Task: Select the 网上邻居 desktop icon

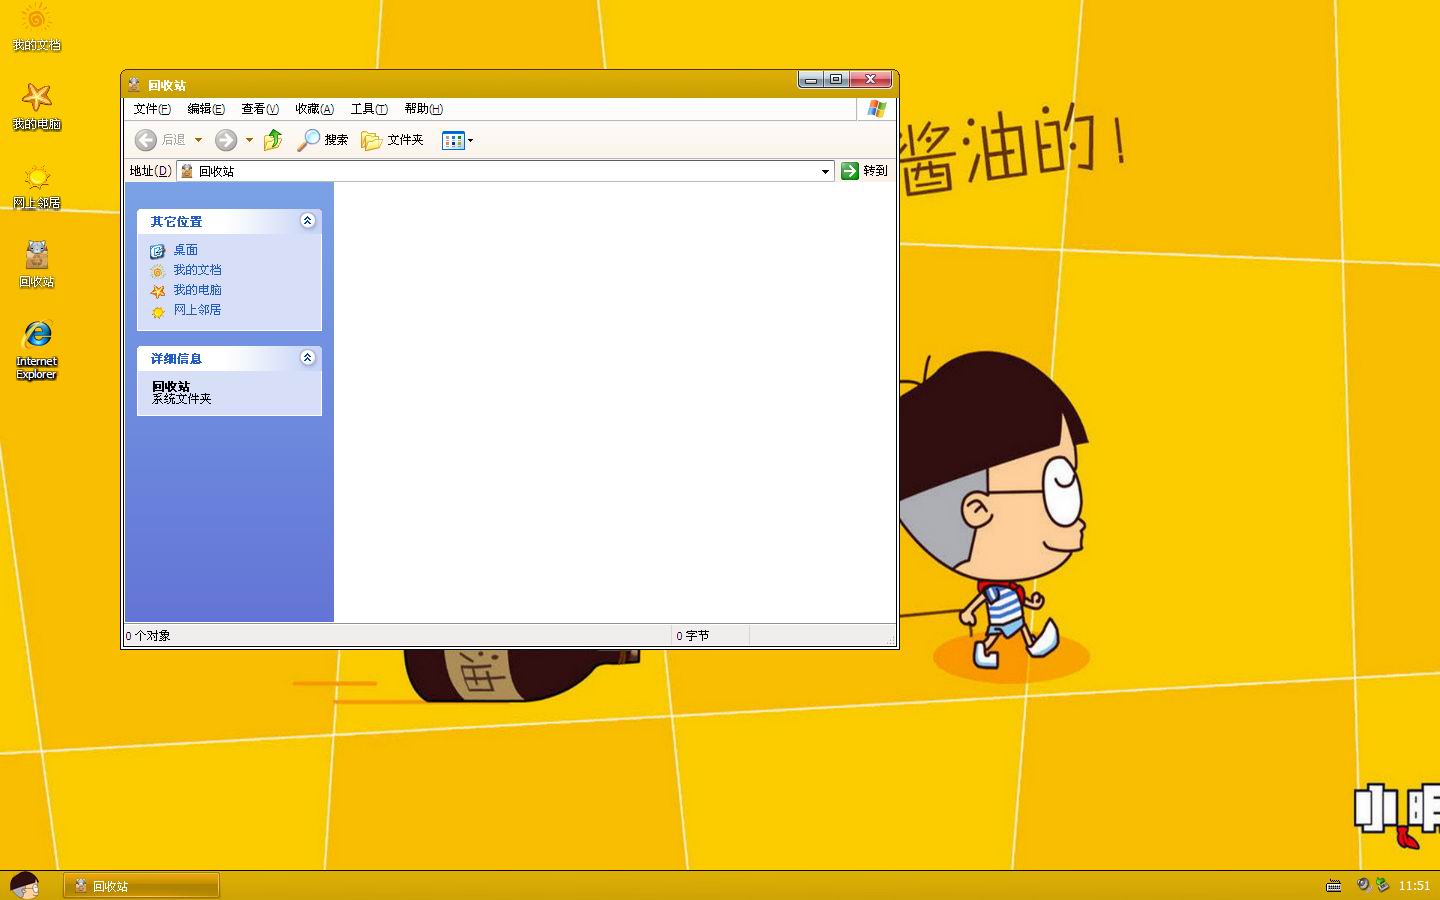Action: [36, 186]
